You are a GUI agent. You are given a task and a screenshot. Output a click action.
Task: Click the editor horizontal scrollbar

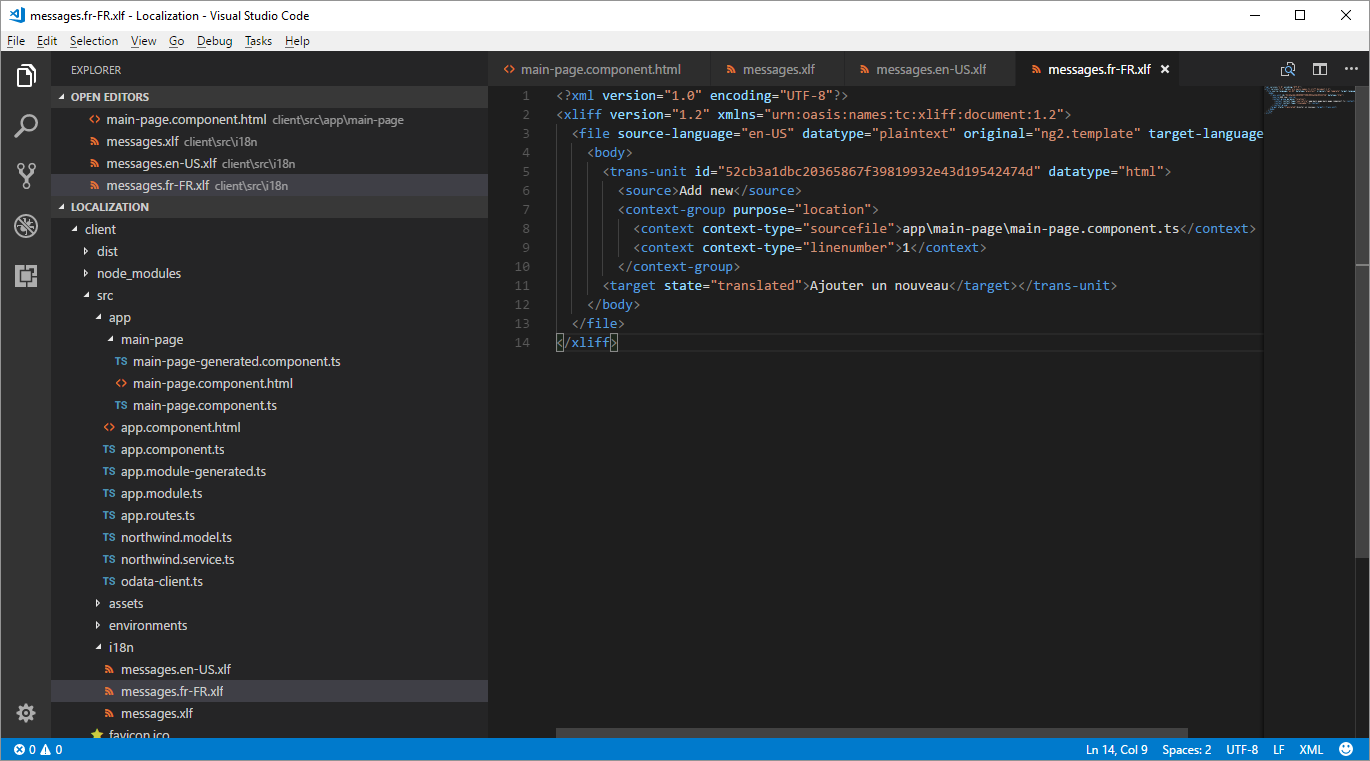[x=872, y=733]
